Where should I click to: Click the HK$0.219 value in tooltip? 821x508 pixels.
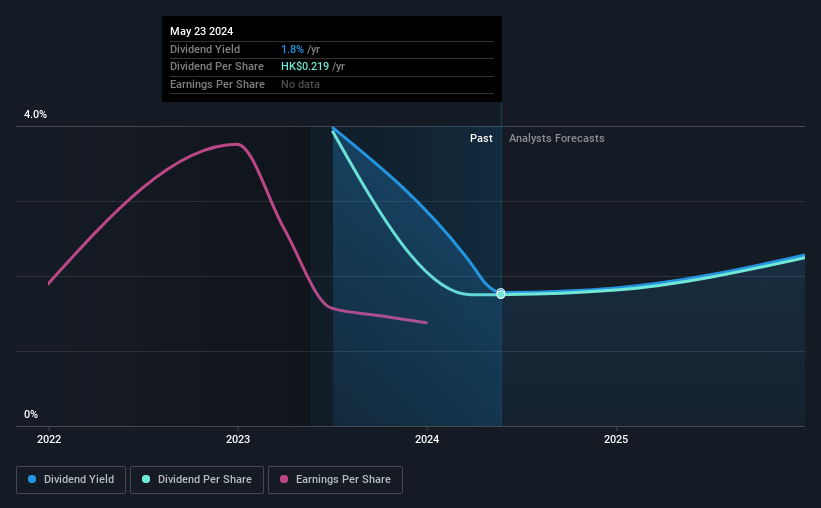(305, 67)
